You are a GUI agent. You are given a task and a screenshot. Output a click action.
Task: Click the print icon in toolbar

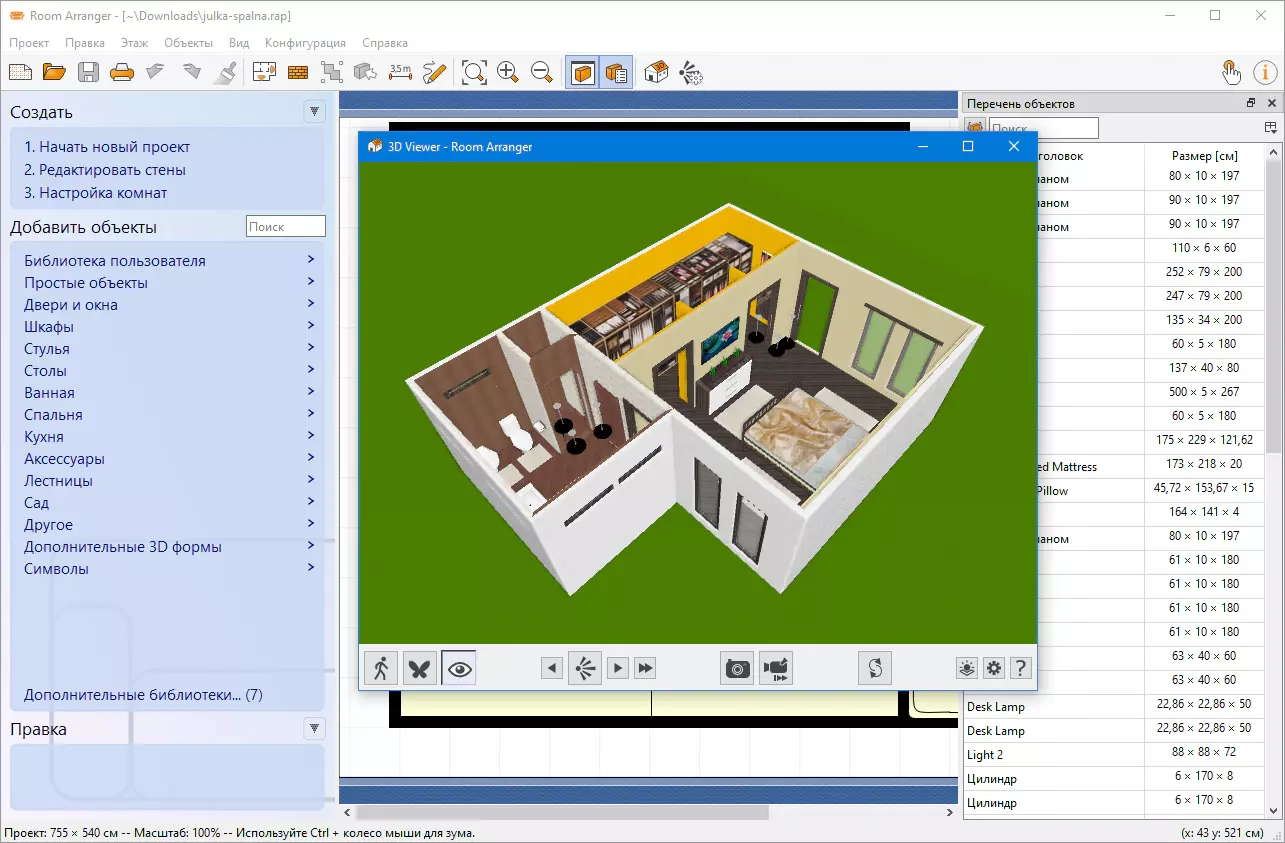point(122,72)
